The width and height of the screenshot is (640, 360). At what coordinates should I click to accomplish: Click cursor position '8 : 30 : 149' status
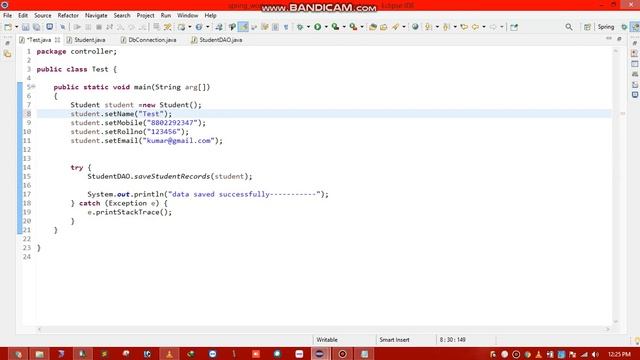point(452,340)
